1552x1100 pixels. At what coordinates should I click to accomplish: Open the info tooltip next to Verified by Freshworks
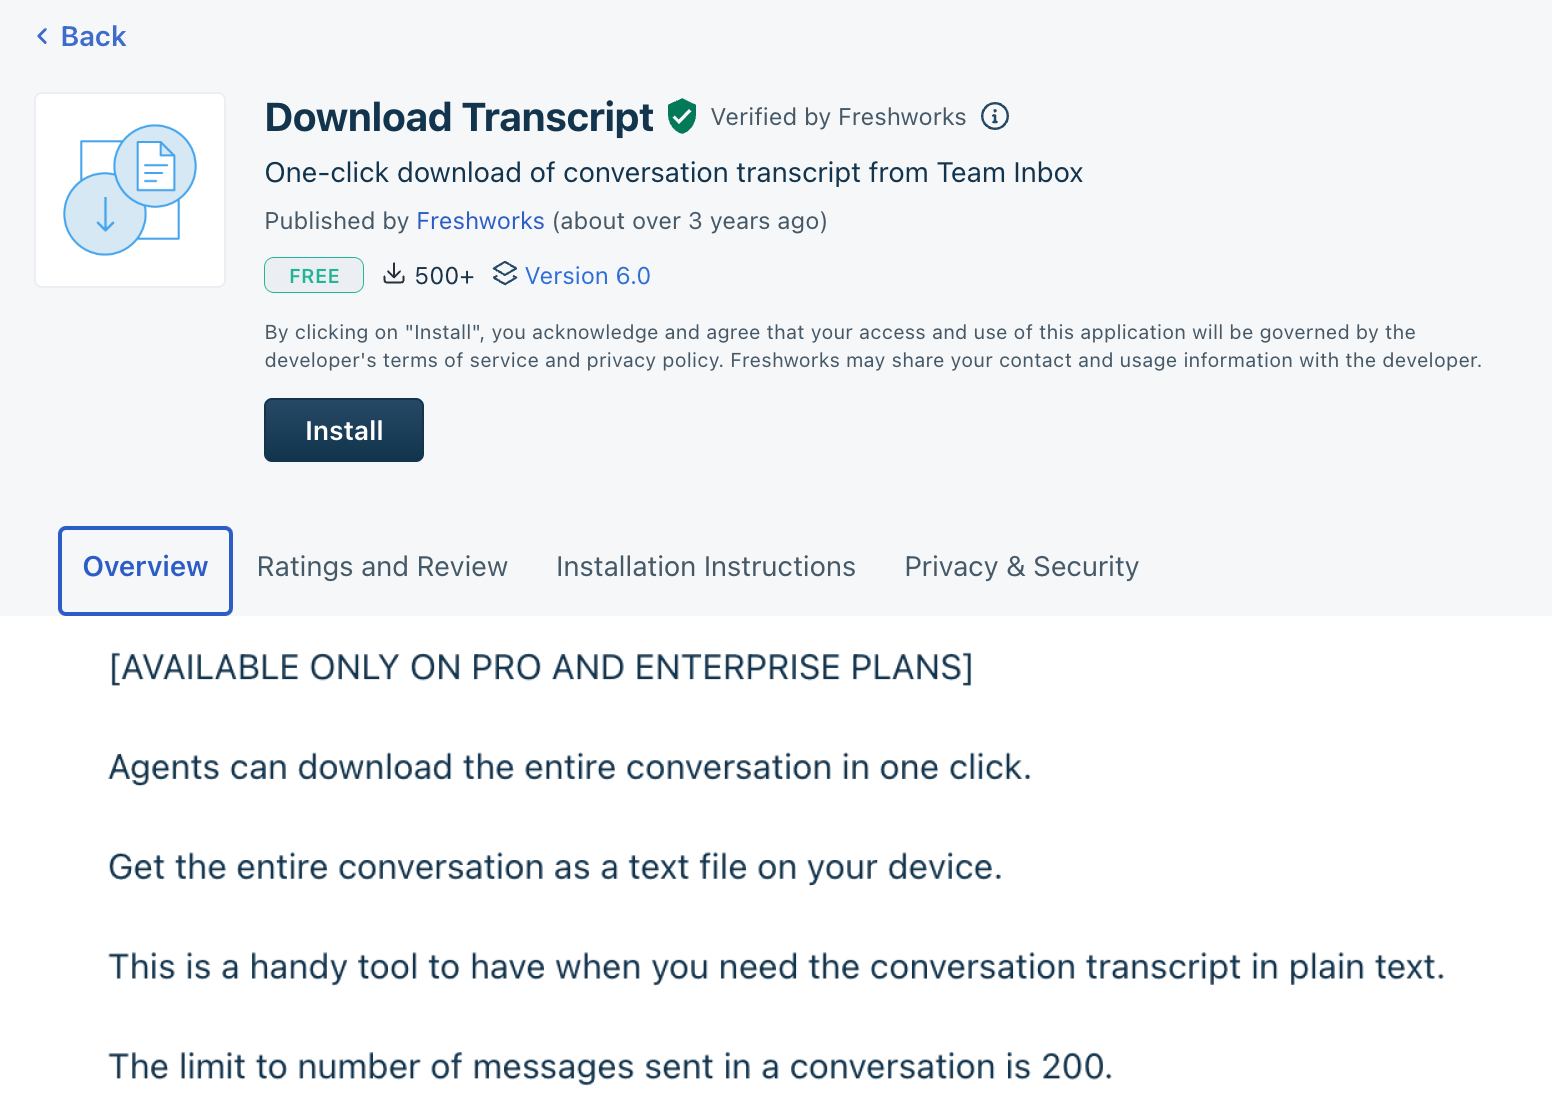pyautogui.click(x=995, y=116)
